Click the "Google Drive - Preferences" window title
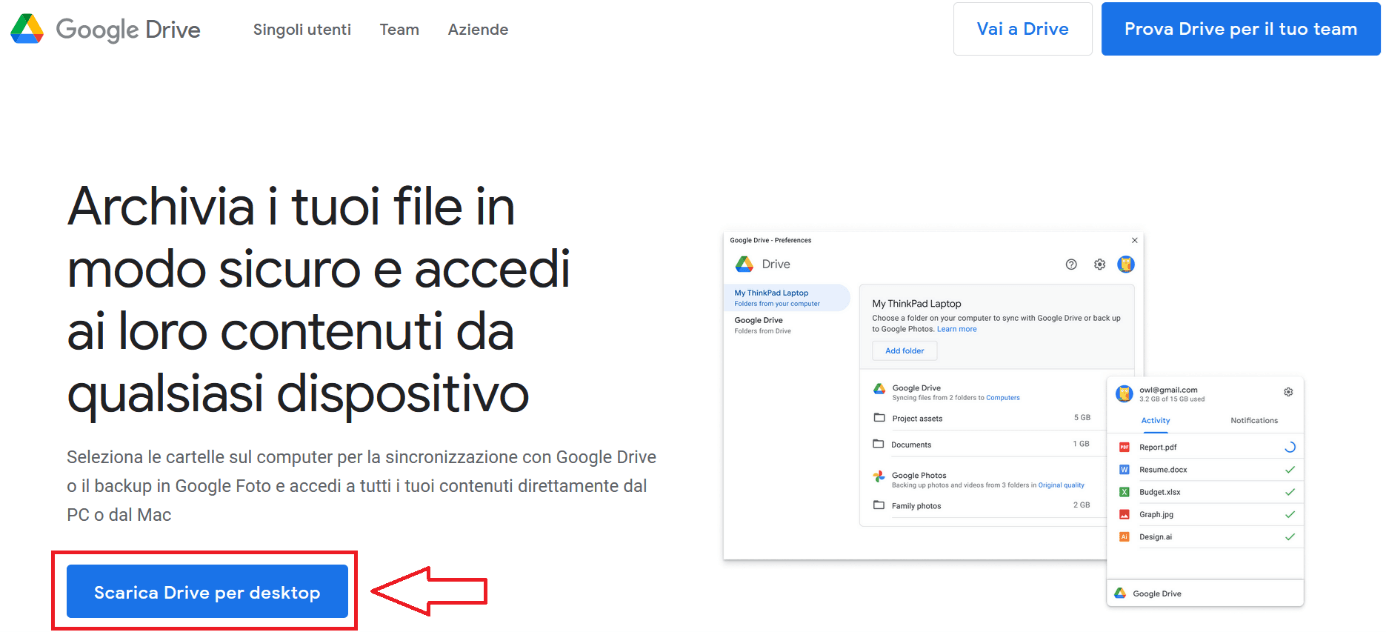This screenshot has width=1386, height=632. pos(770,240)
